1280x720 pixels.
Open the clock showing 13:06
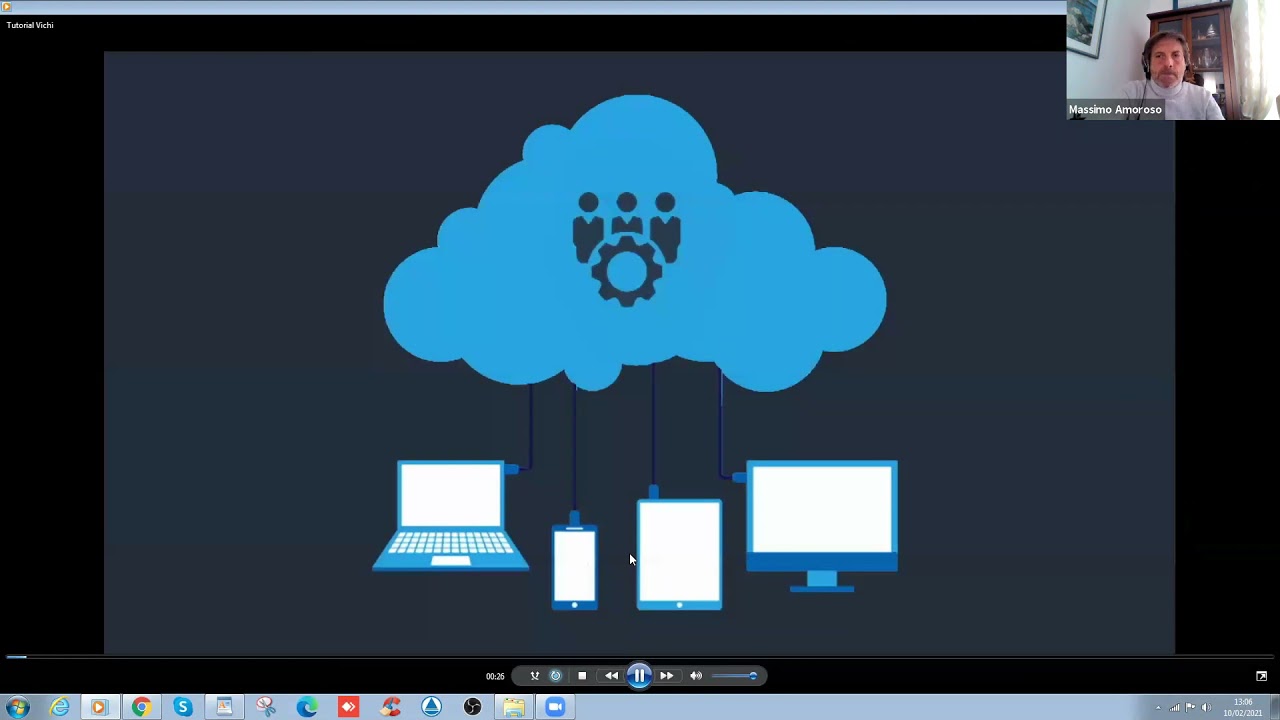tap(1243, 707)
